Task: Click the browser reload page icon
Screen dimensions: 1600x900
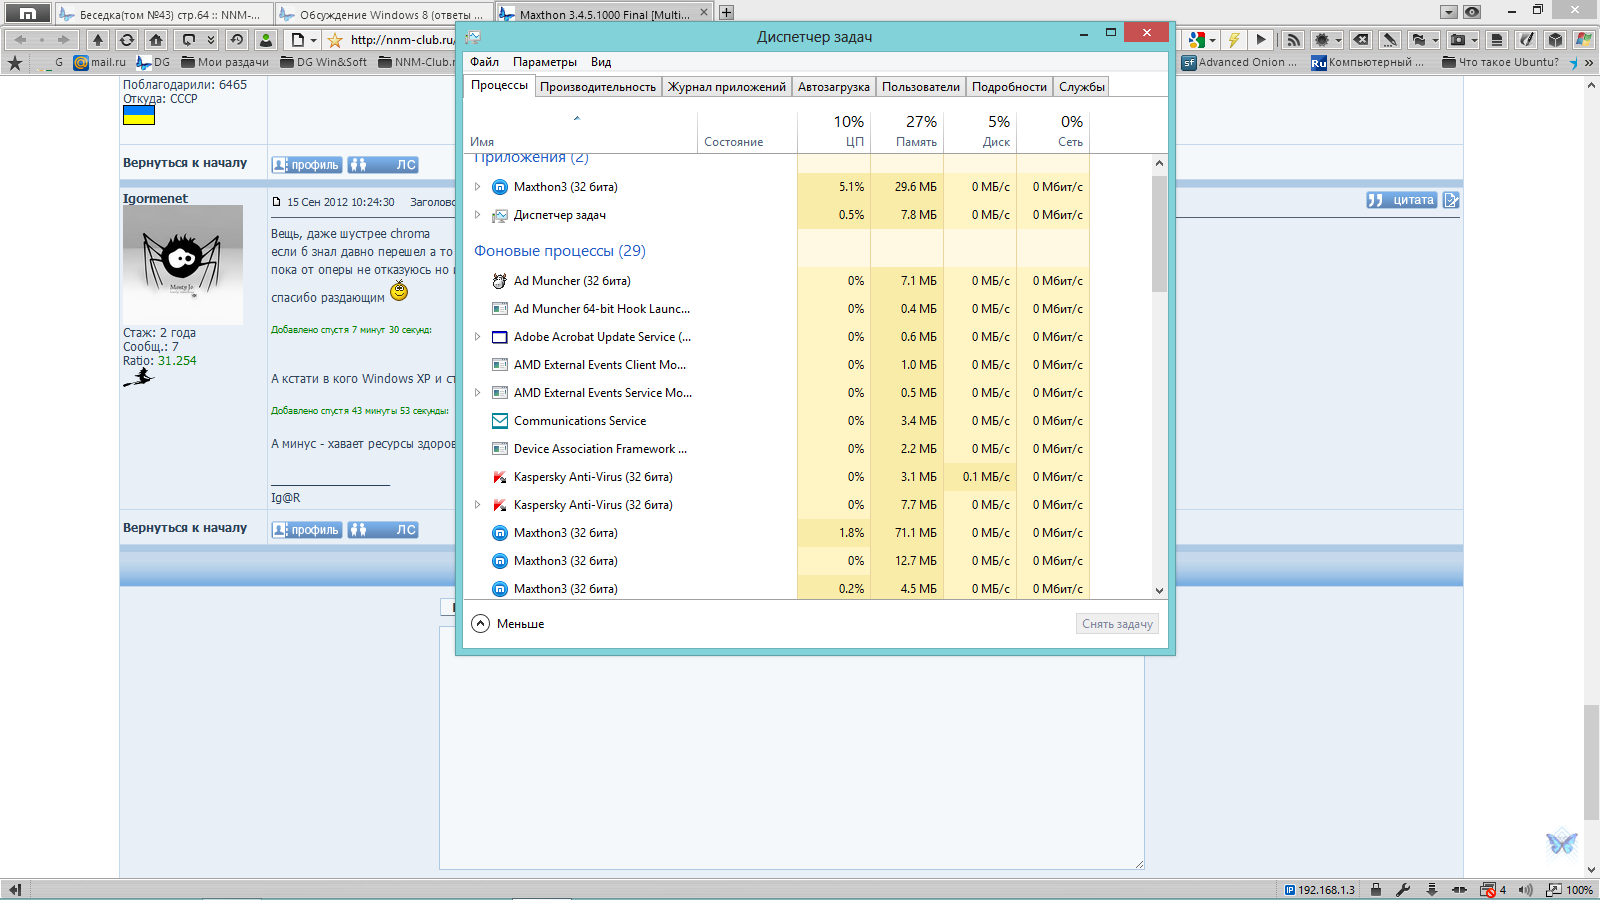Action: (127, 40)
